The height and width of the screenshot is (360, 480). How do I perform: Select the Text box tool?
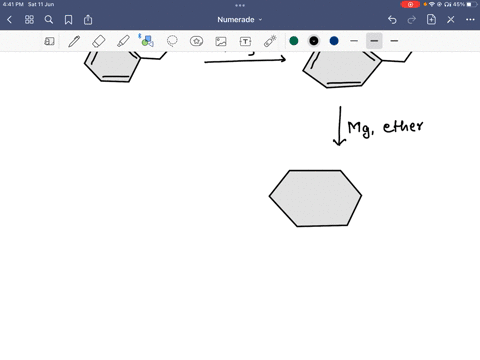click(x=245, y=41)
